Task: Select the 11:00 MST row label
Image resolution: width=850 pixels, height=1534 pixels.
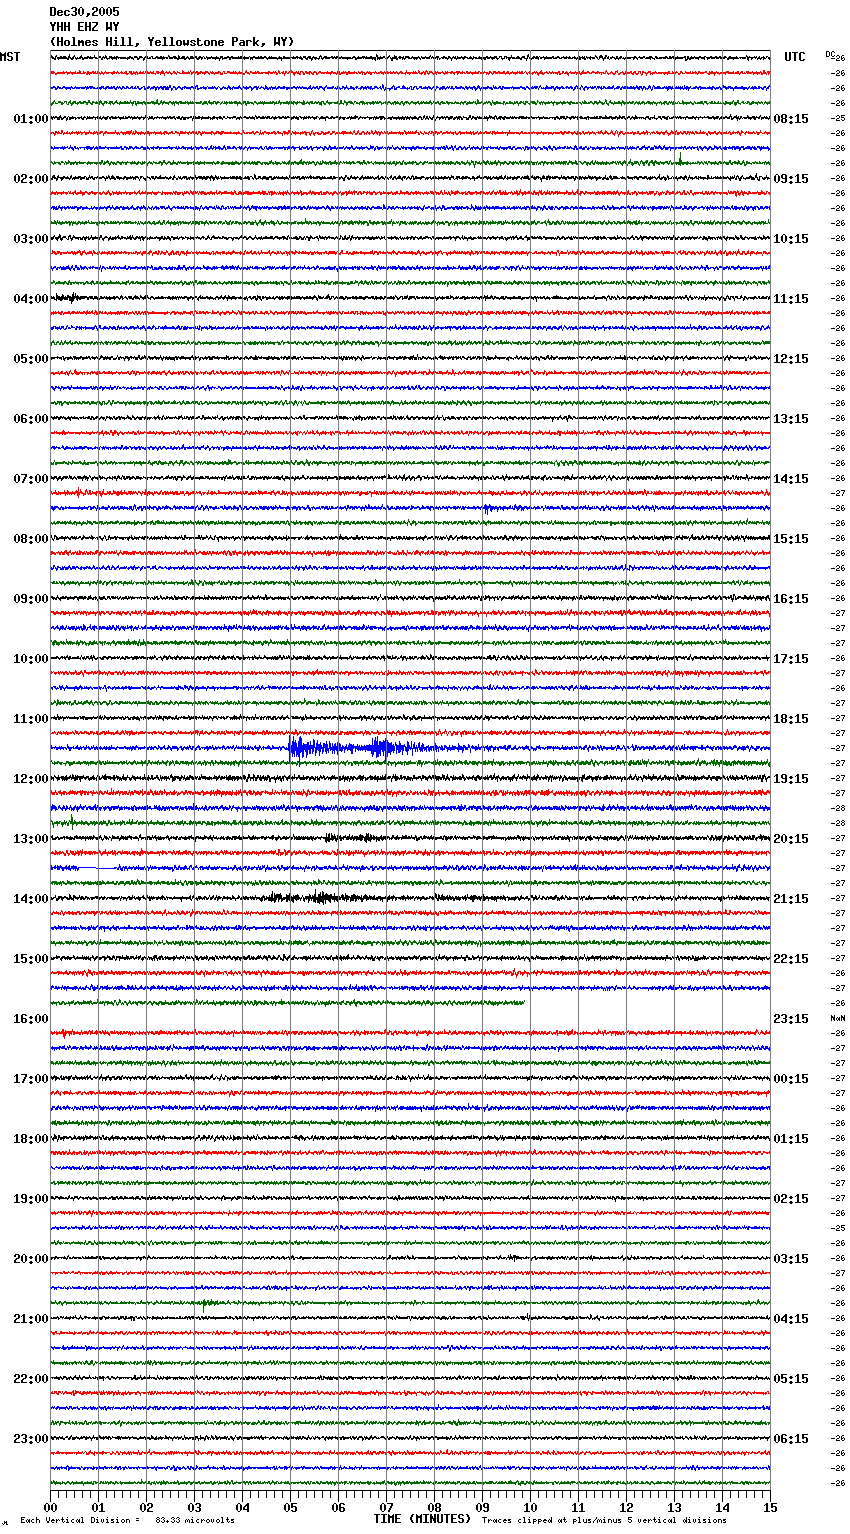Action: click(31, 719)
